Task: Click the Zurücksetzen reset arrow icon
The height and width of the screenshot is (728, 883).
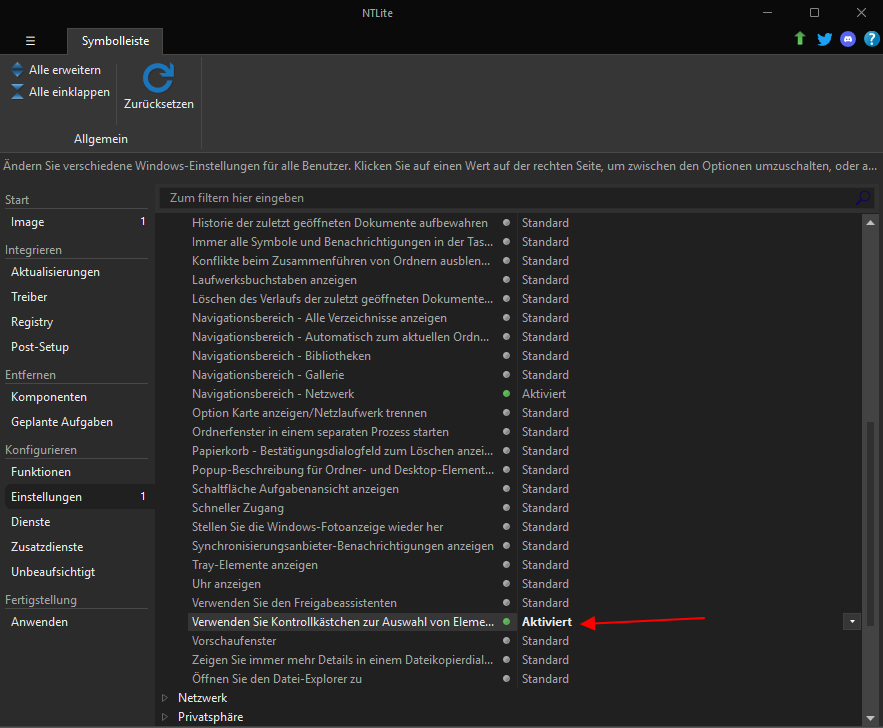Action: 158,78
